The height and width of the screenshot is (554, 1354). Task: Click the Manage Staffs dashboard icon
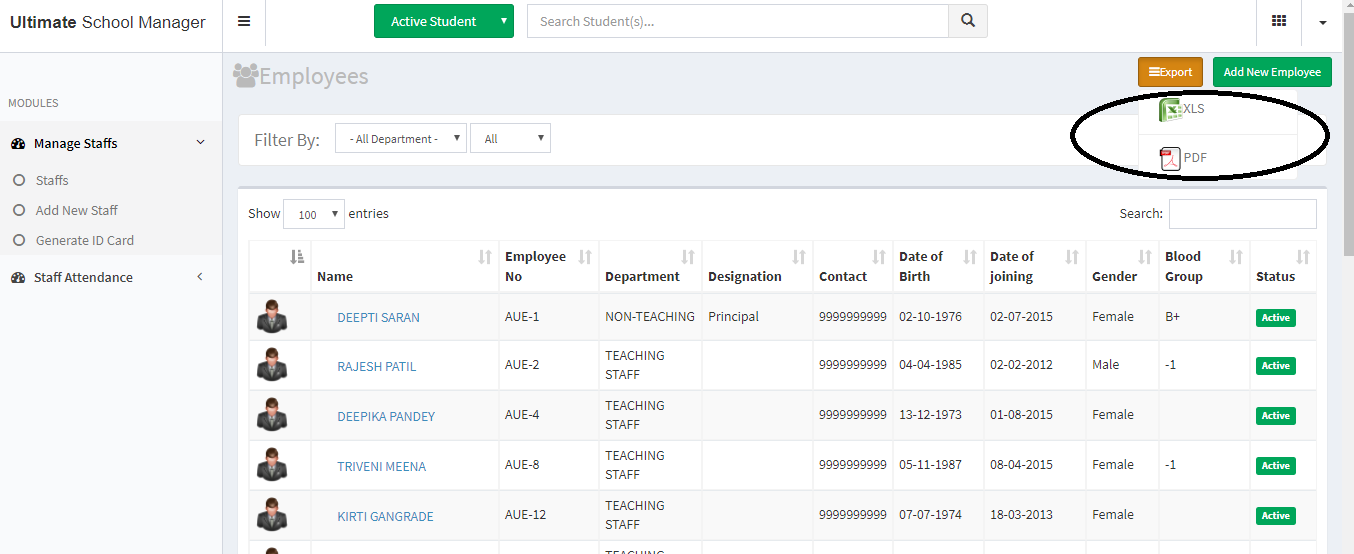tap(18, 144)
